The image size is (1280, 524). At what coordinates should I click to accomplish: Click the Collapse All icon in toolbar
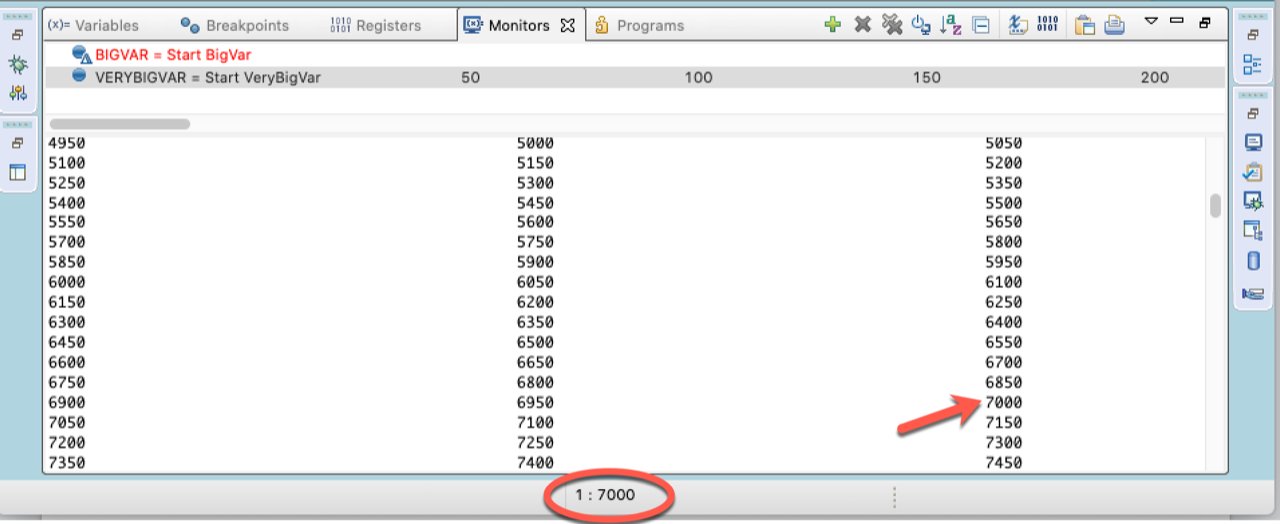981,25
